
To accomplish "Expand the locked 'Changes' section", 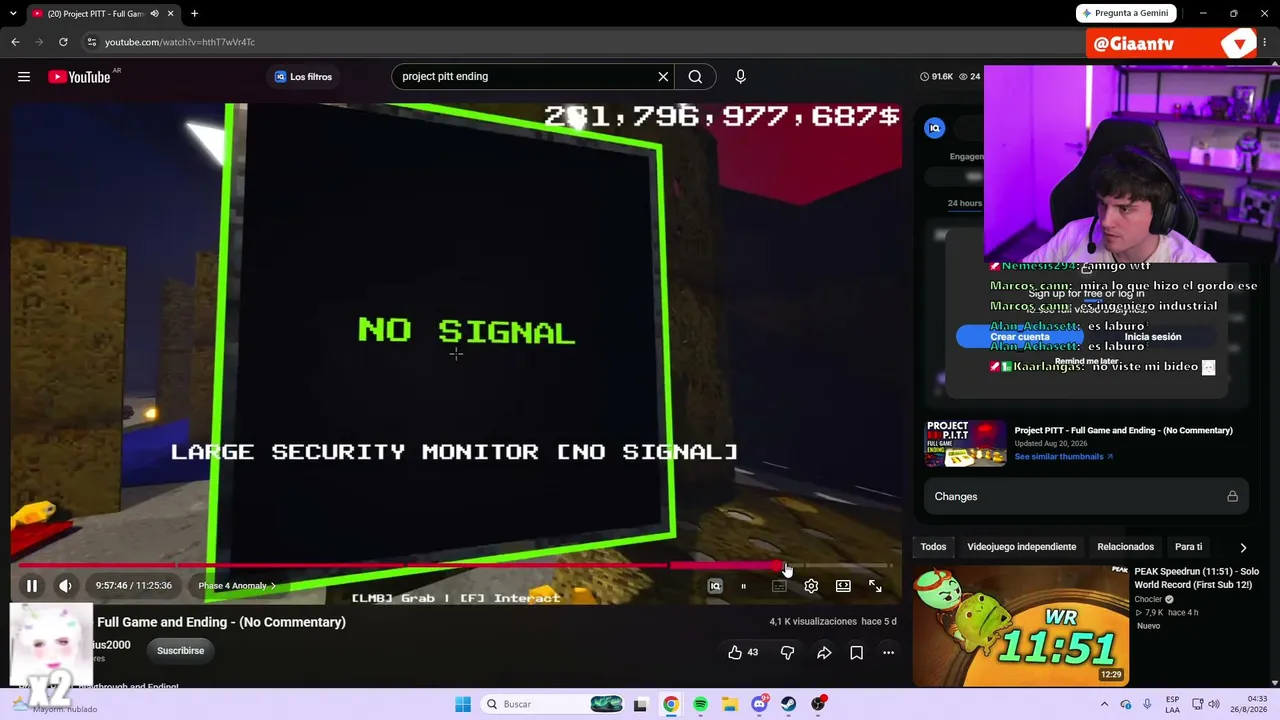I will [x=1086, y=497].
